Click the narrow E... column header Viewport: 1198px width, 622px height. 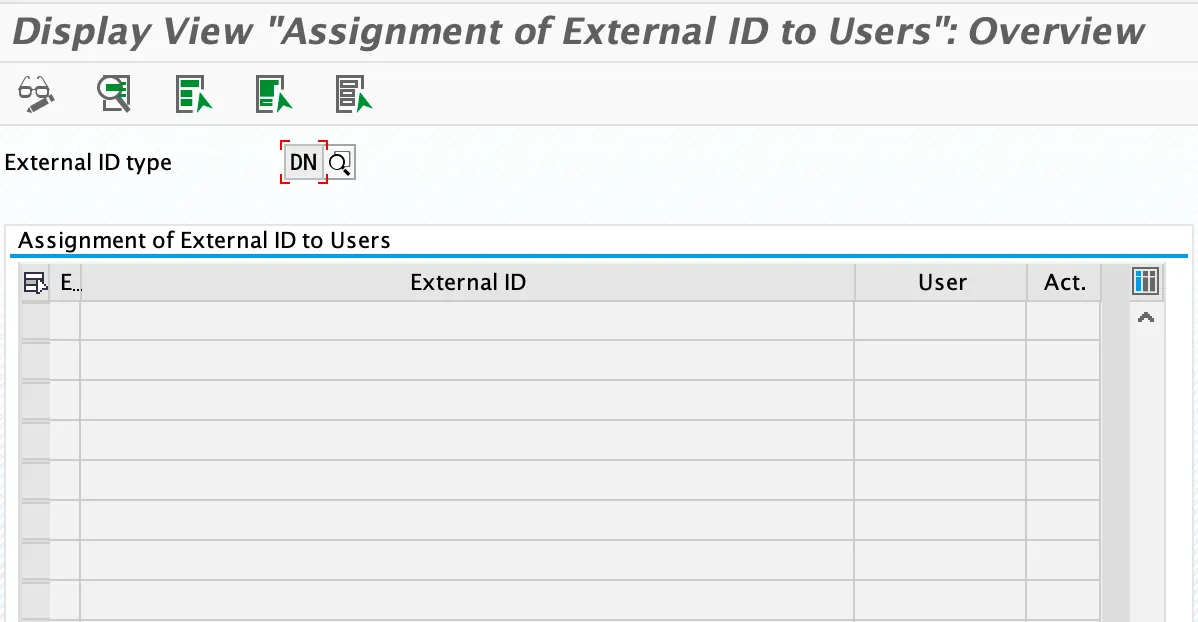tap(67, 283)
